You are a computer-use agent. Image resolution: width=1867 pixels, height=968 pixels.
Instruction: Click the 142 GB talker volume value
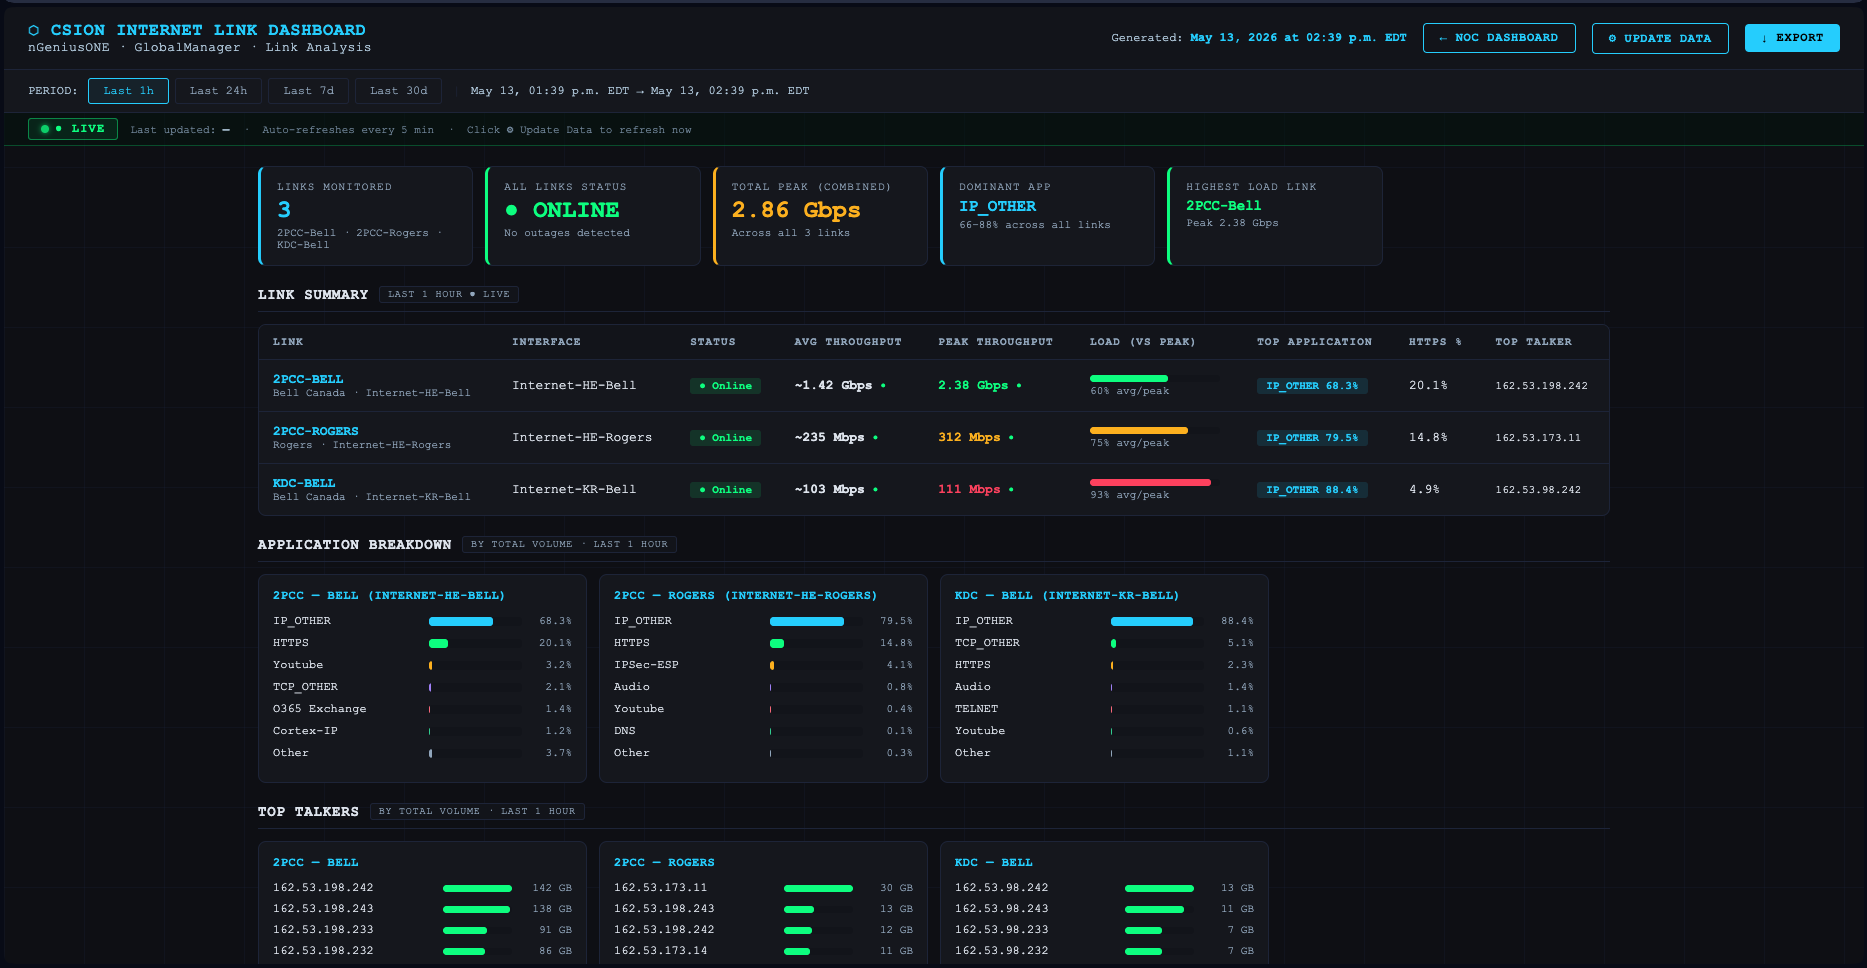(552, 888)
